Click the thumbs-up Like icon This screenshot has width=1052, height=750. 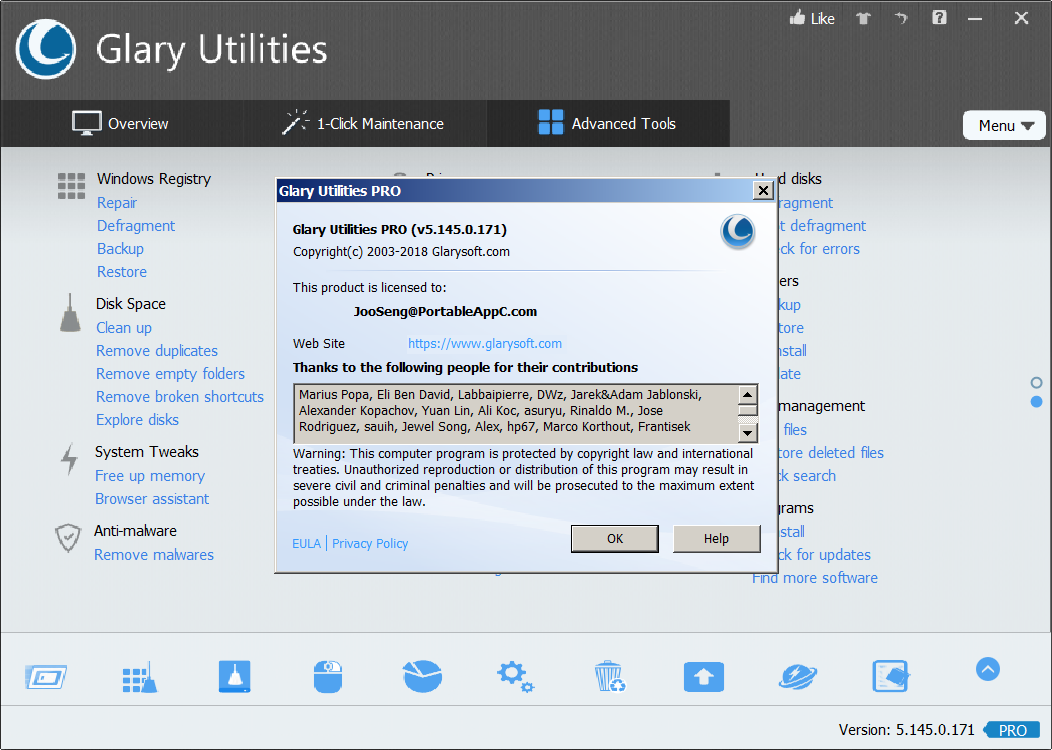click(x=797, y=18)
